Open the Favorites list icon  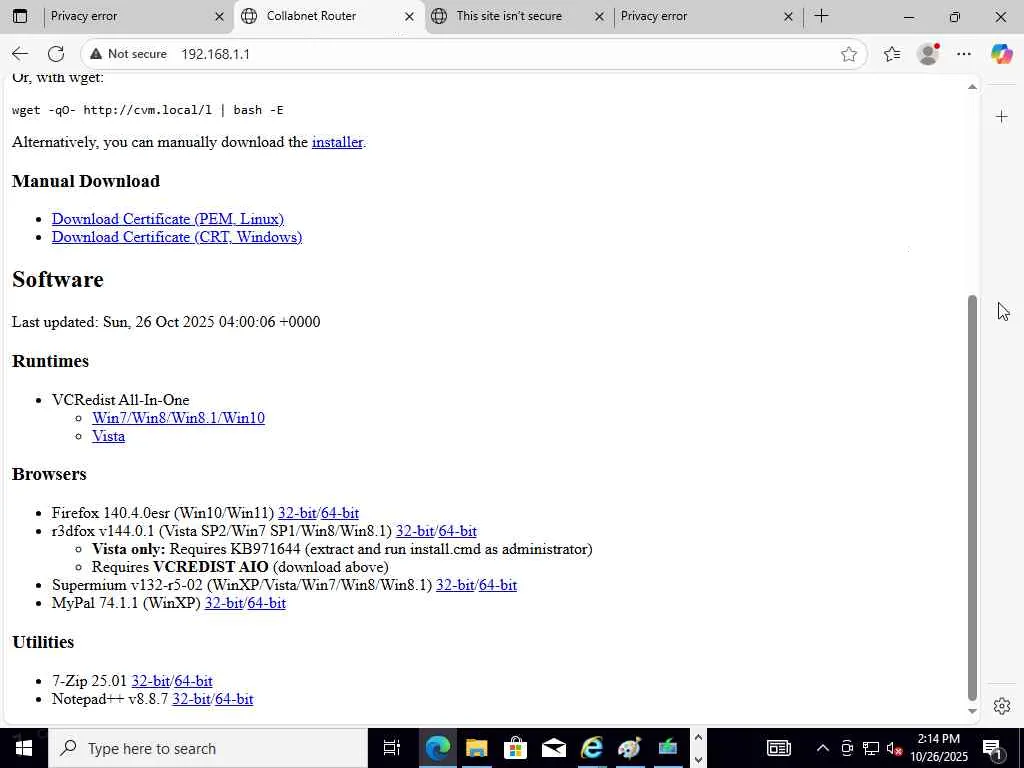click(x=891, y=54)
